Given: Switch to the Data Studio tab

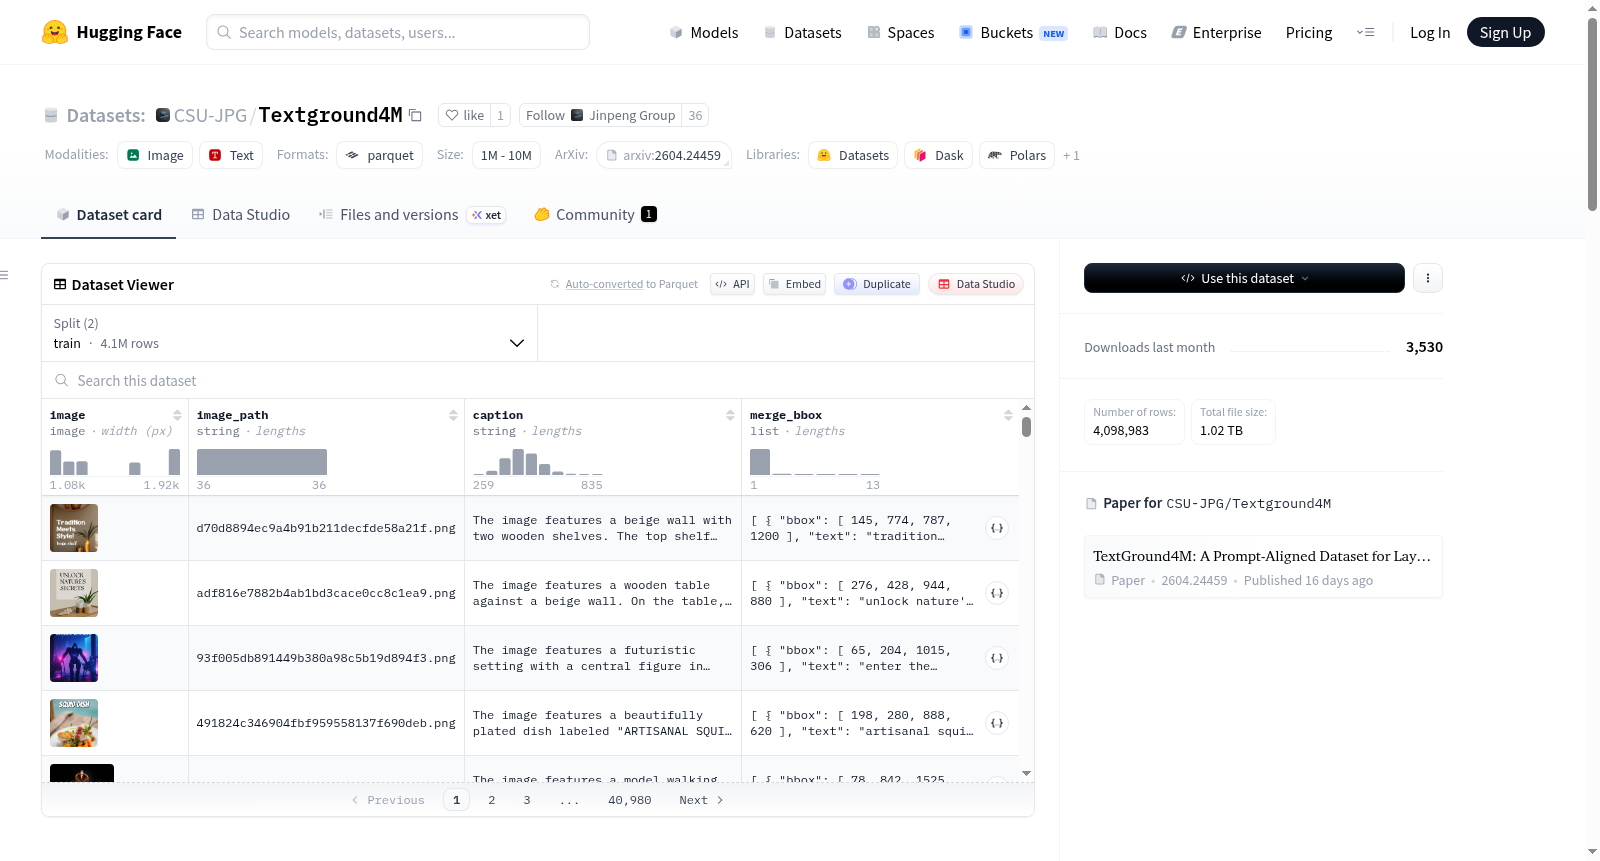Looking at the screenshot, I should pos(240,215).
